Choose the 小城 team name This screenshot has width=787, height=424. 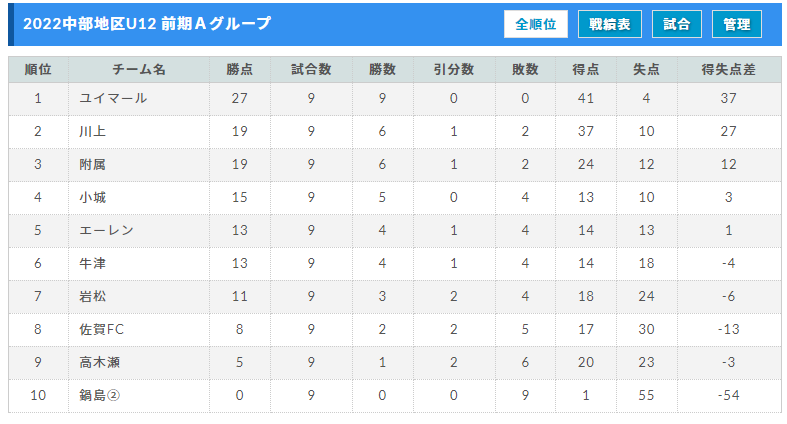click(93, 197)
